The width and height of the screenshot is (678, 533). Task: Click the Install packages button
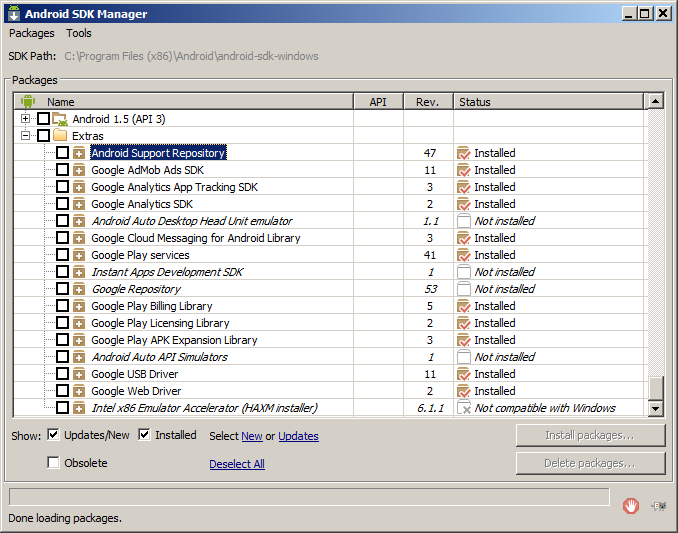pyautogui.click(x=590, y=435)
